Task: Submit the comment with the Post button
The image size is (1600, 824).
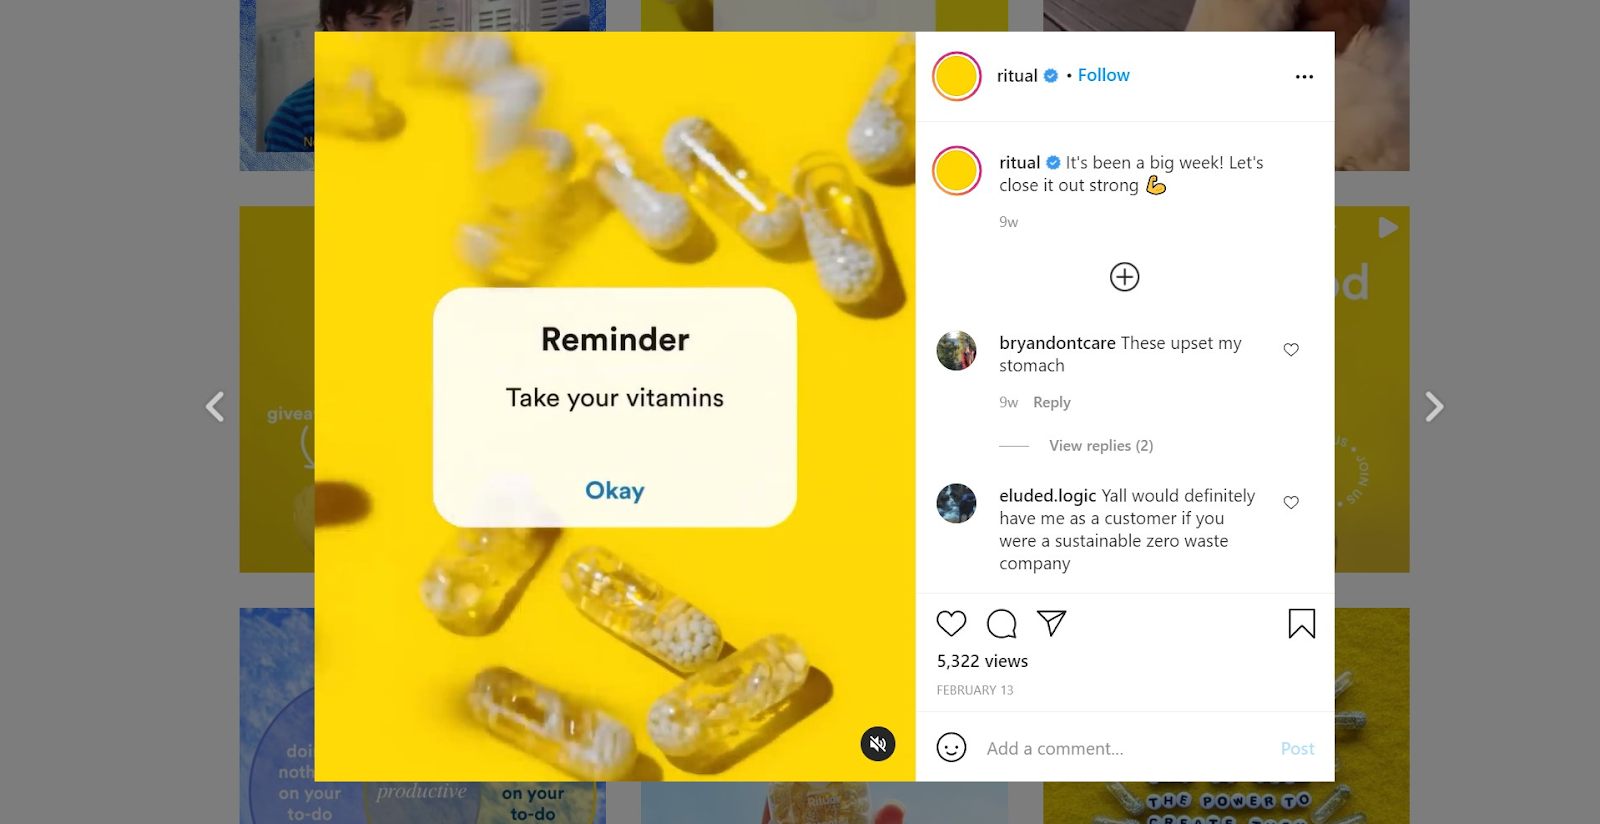Action: click(x=1297, y=749)
